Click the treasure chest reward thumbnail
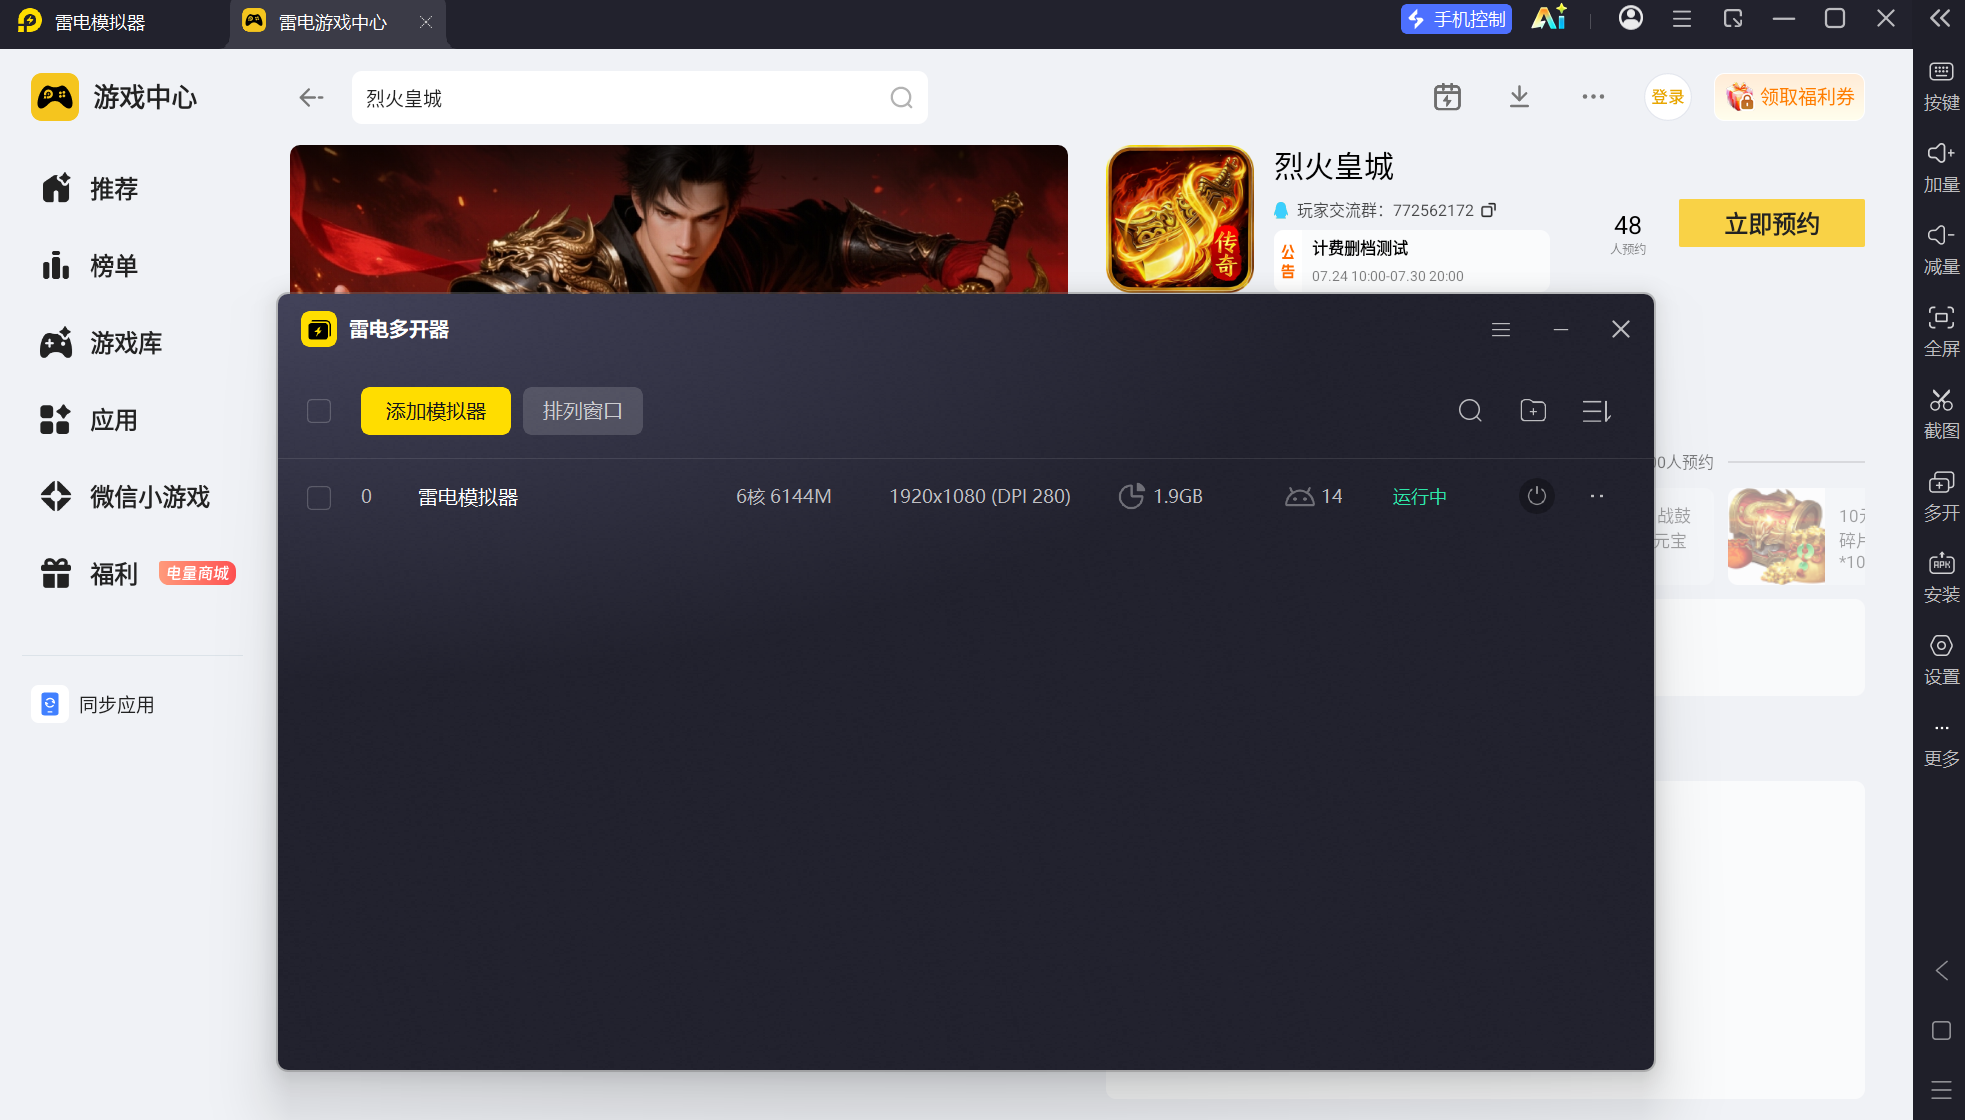Screen dimensions: 1965x1120 click(1776, 537)
